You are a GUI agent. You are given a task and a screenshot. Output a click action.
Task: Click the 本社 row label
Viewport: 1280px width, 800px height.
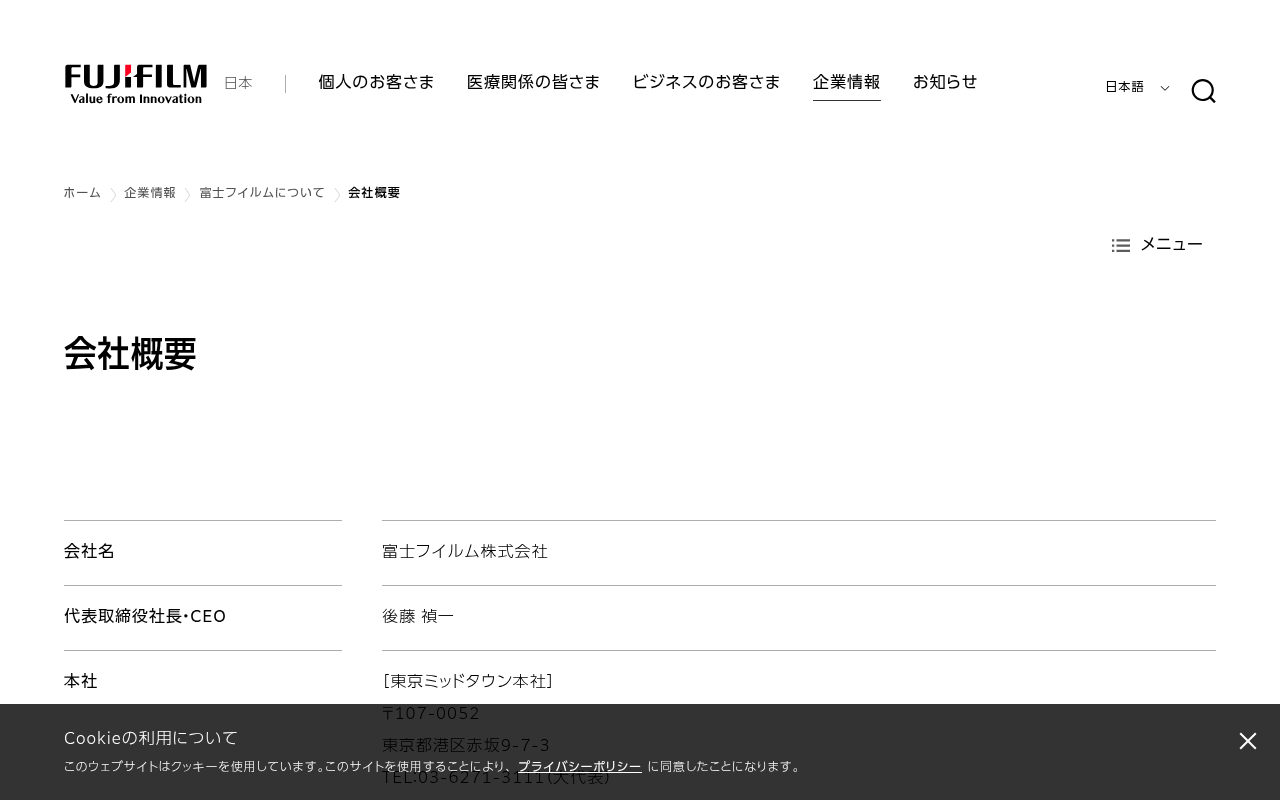[81, 681]
